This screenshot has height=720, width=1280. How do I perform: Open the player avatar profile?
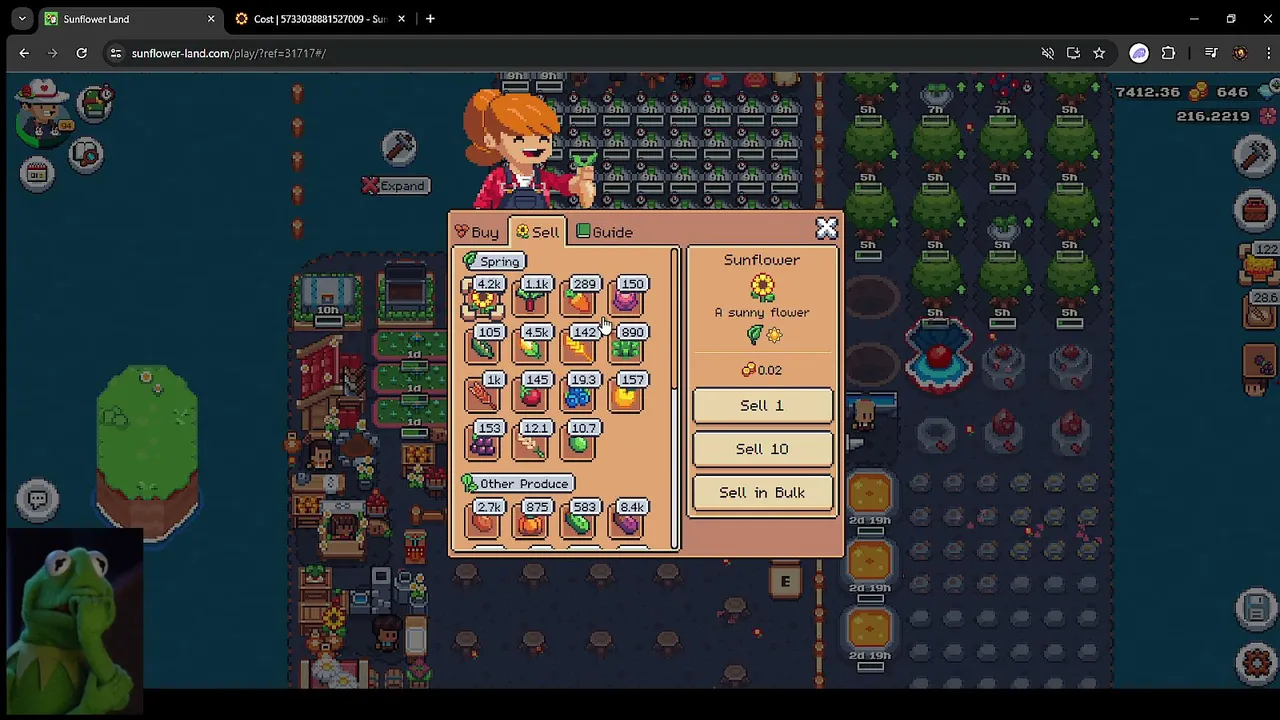click(42, 112)
